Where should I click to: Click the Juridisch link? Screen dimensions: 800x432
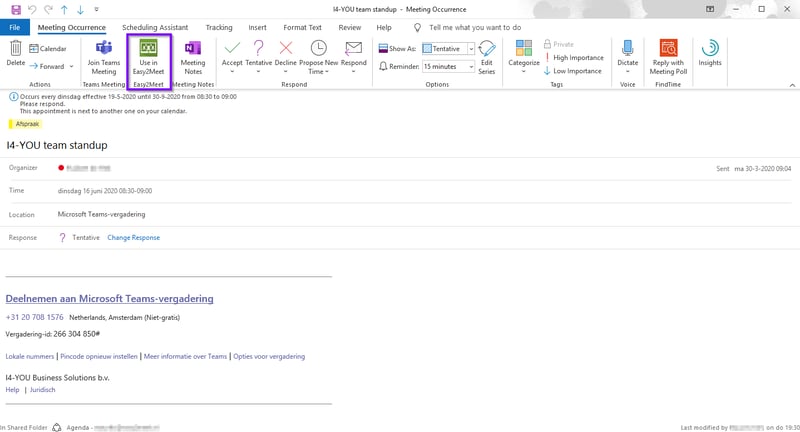(42, 390)
